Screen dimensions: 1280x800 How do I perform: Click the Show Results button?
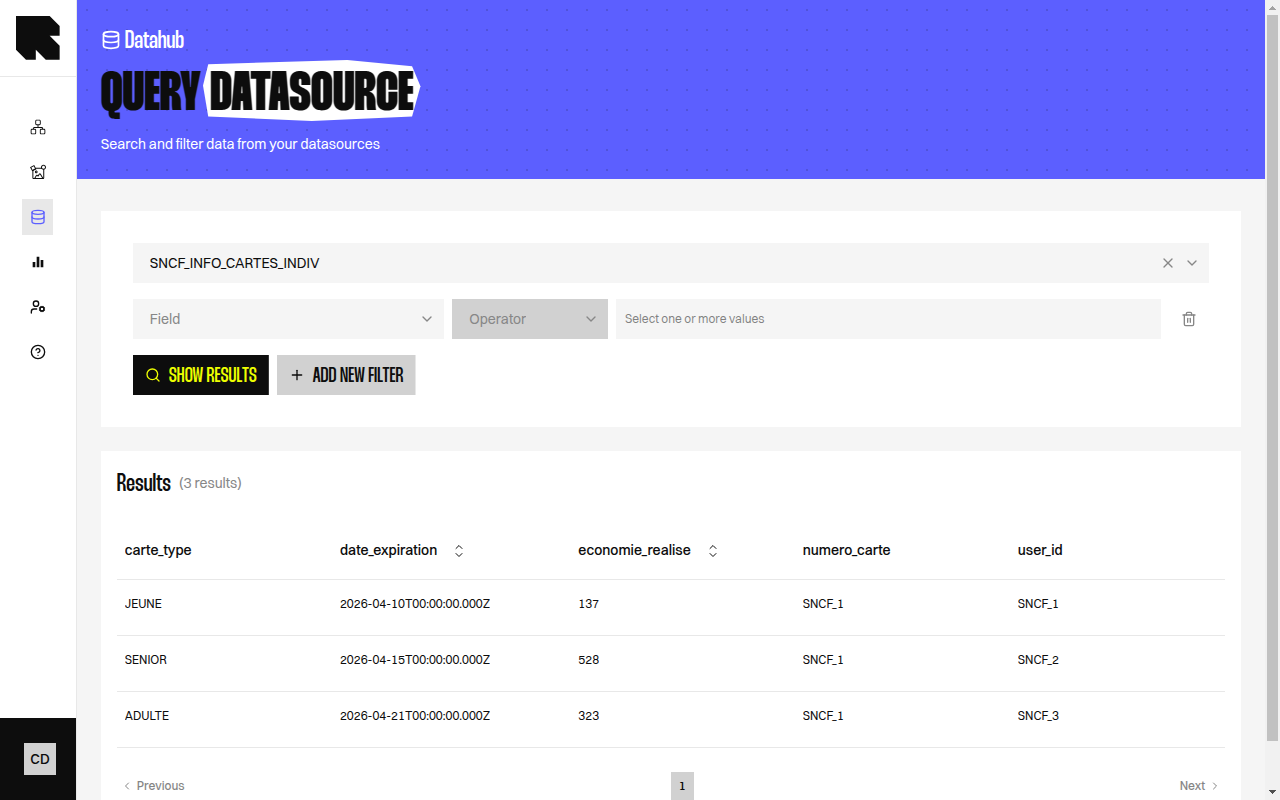pos(201,375)
